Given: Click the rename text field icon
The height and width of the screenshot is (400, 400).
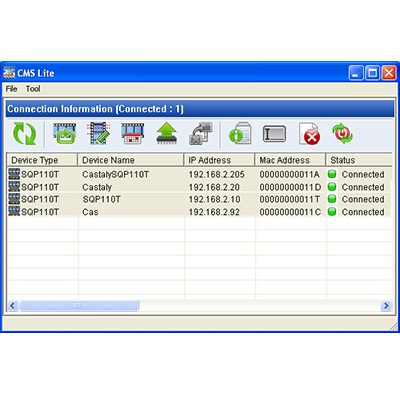Looking at the screenshot, I should pos(274,134).
